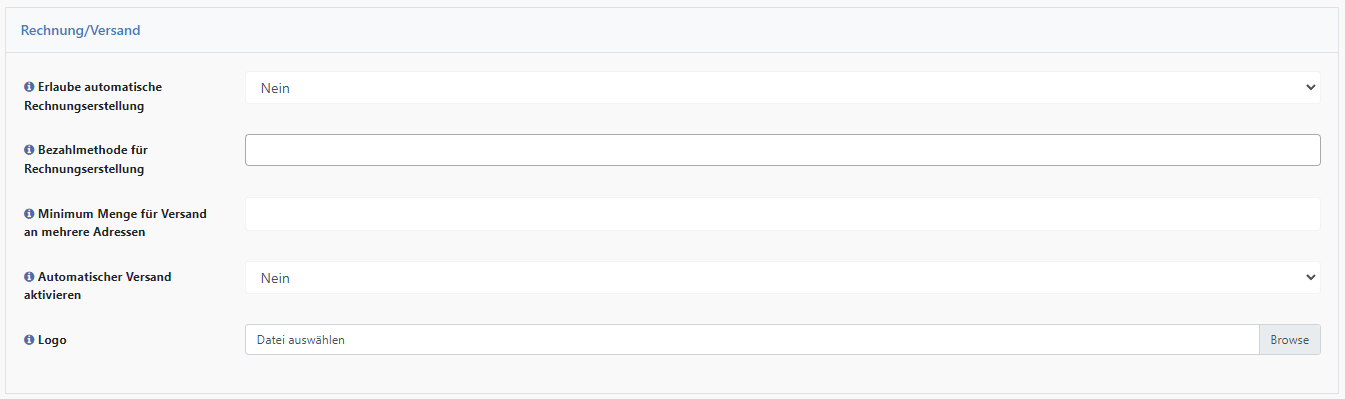
Task: Click the Browse button for Logo
Action: [1290, 340]
